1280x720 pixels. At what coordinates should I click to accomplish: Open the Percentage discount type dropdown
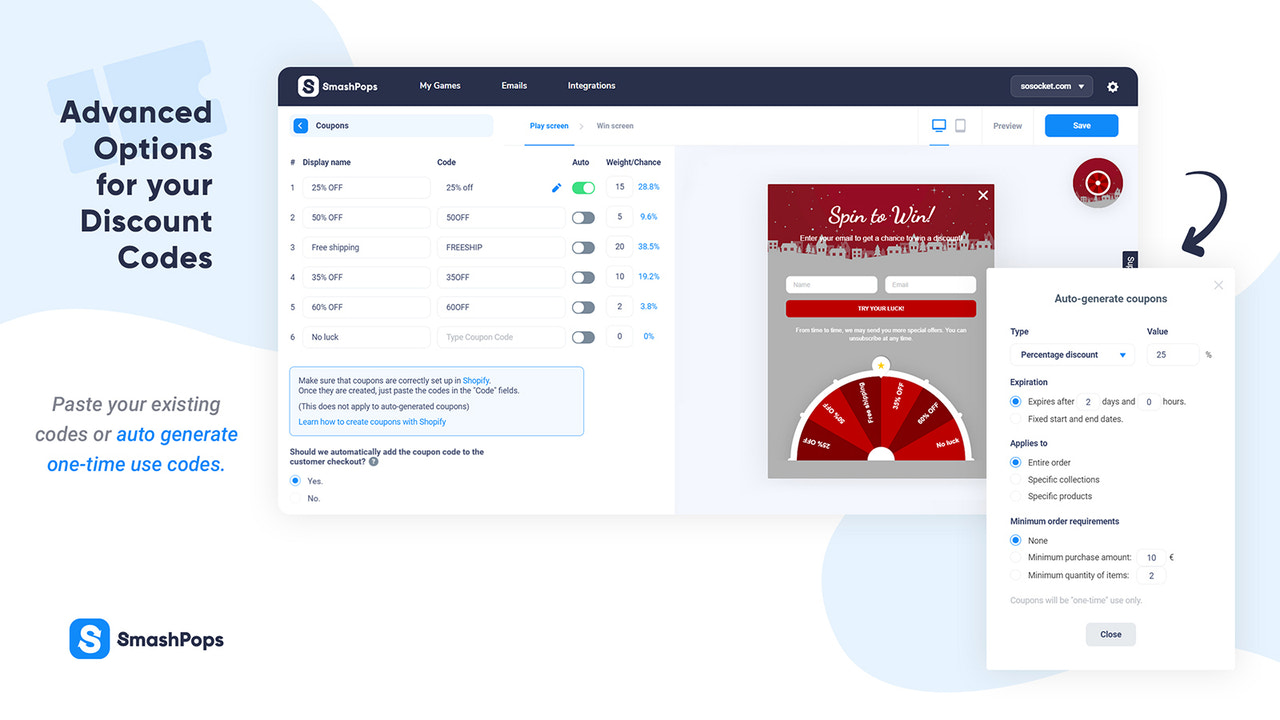[1071, 354]
